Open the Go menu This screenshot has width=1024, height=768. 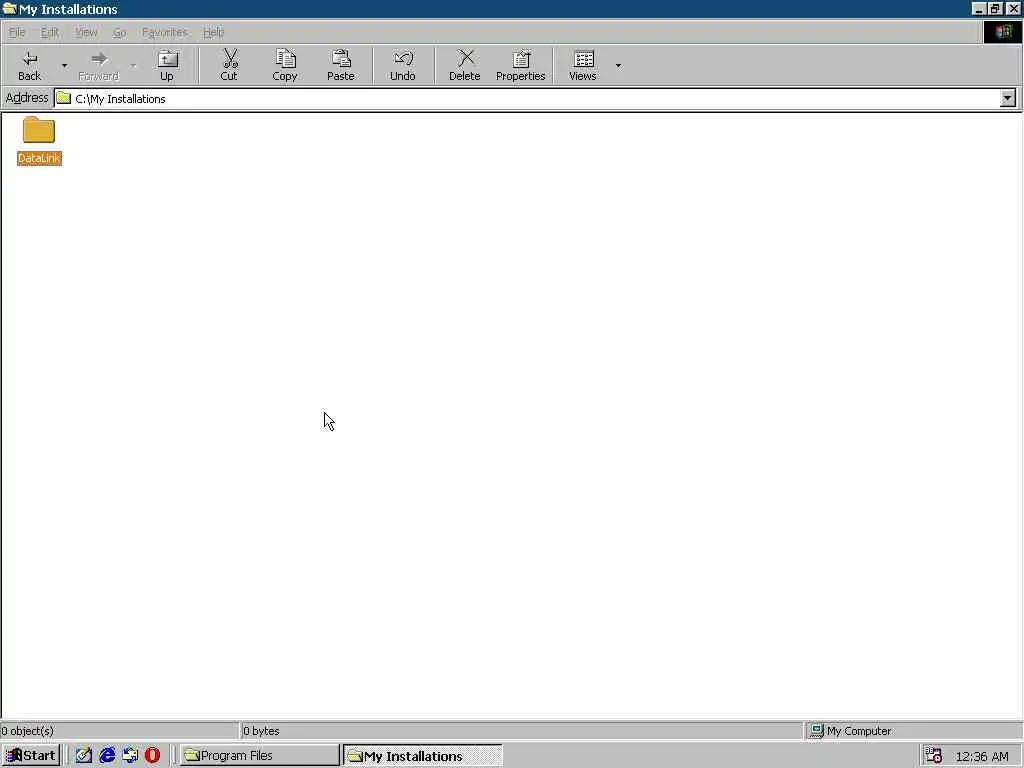120,32
